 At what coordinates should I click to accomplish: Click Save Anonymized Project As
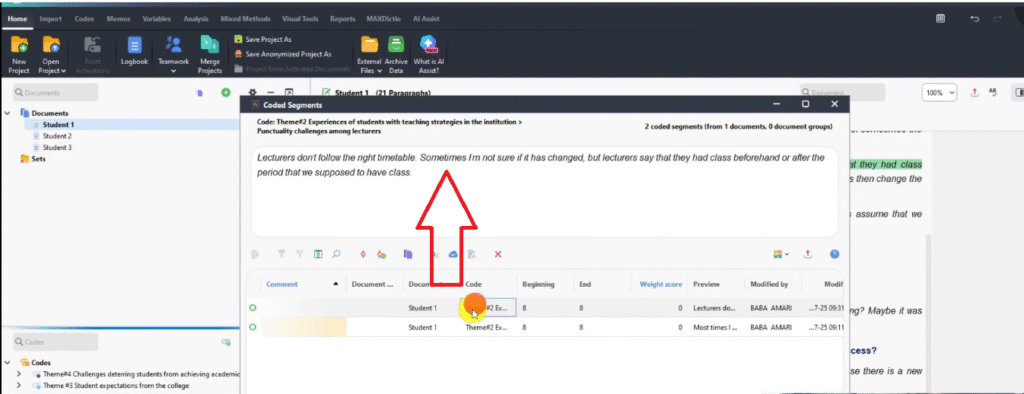pos(283,54)
